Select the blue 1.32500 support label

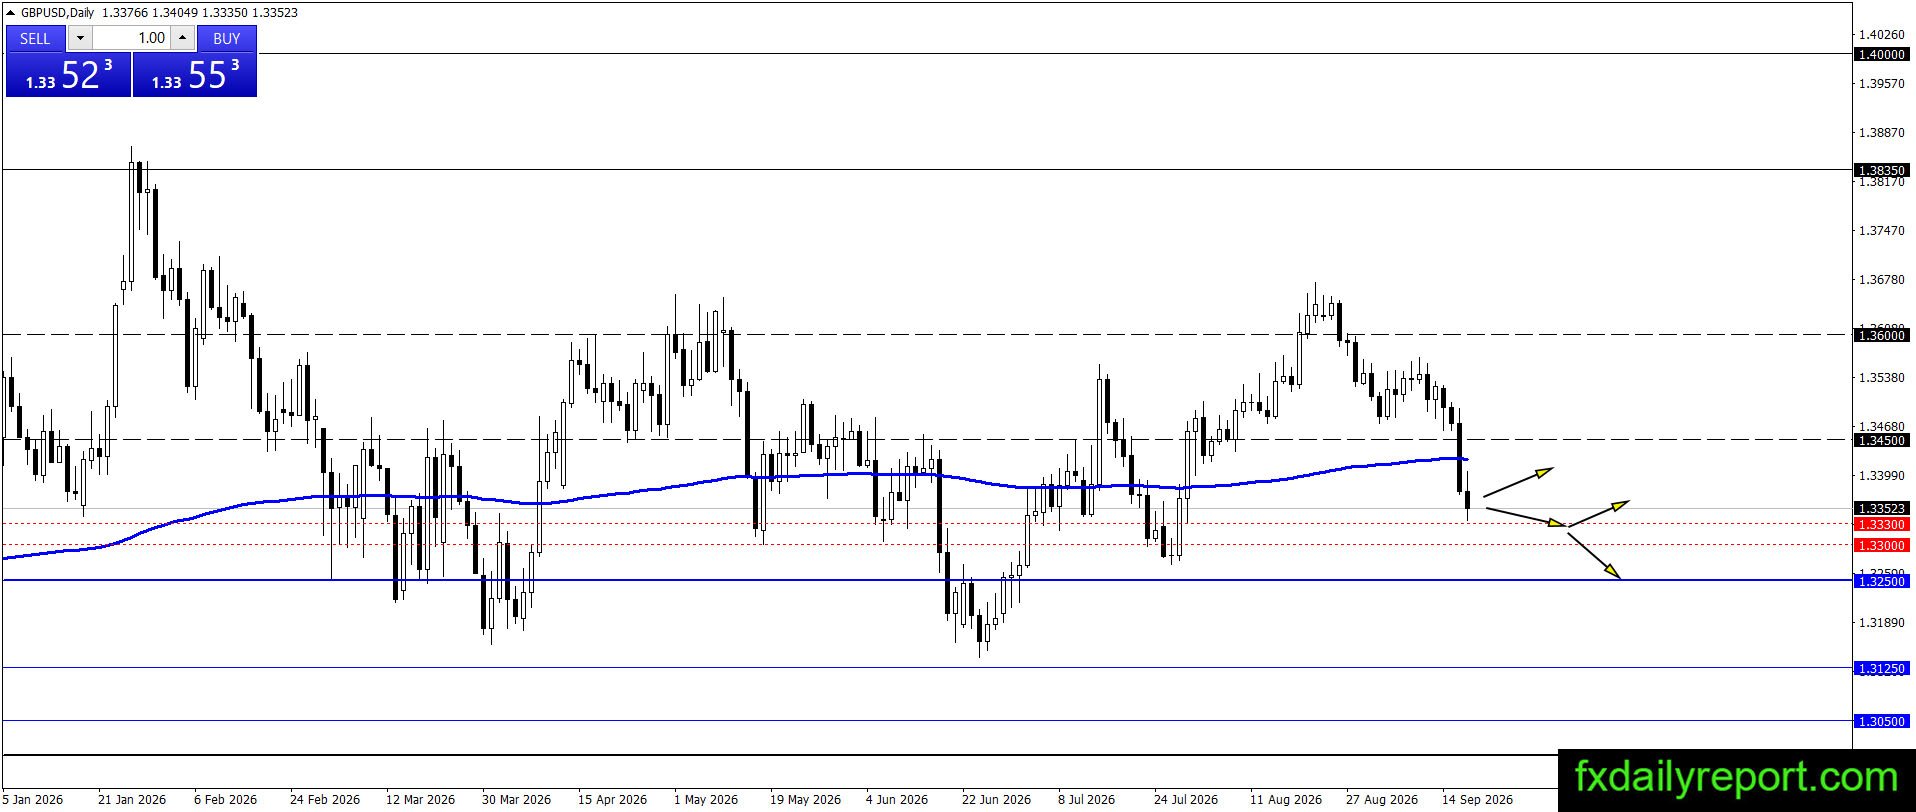(x=1881, y=581)
